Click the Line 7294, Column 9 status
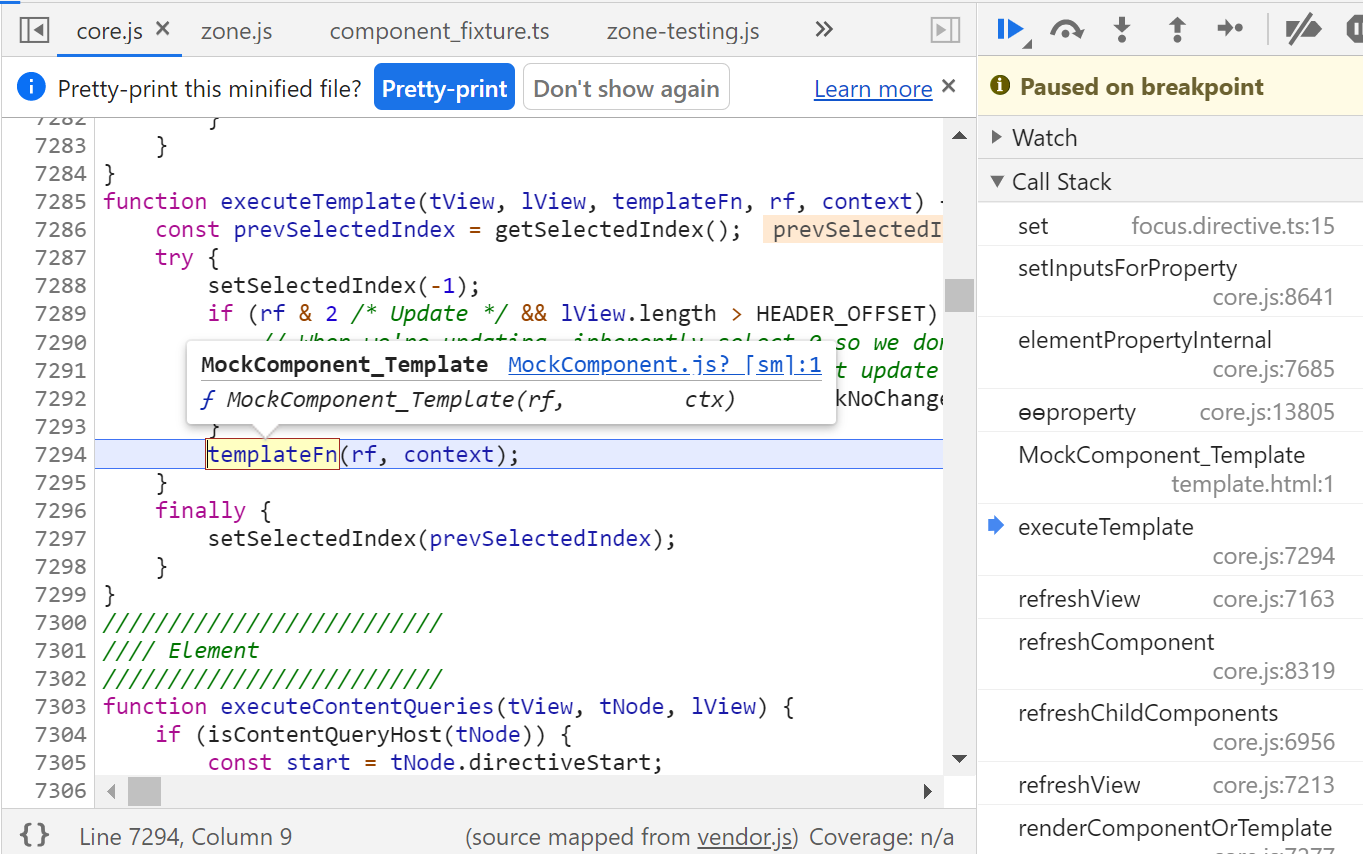Viewport: 1363px width, 854px height. (x=186, y=837)
